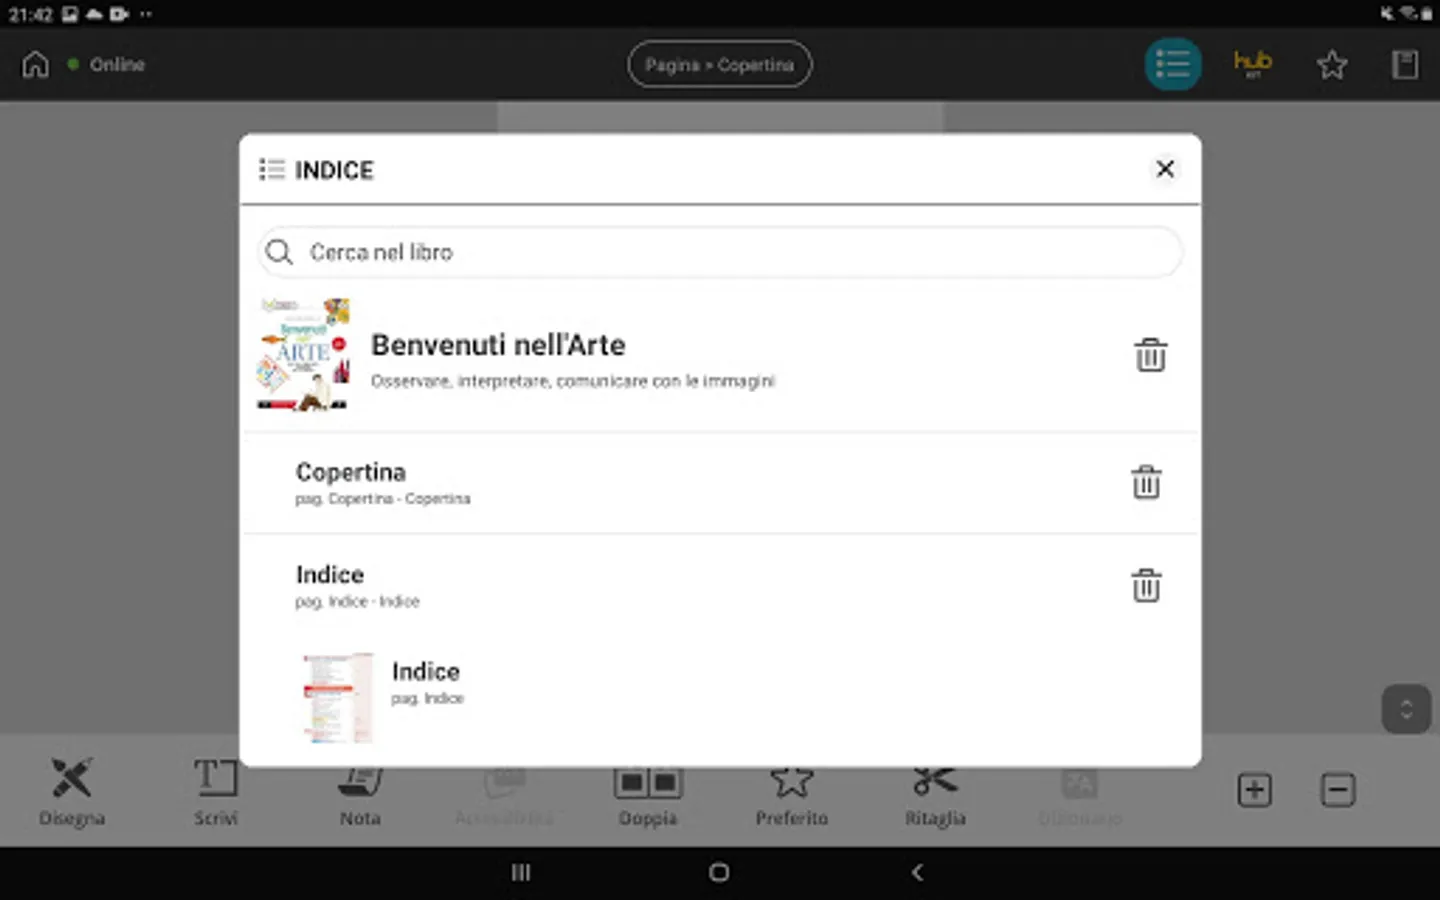Close the INDICE dialog
Screen dimensions: 1440x900
[1165, 169]
